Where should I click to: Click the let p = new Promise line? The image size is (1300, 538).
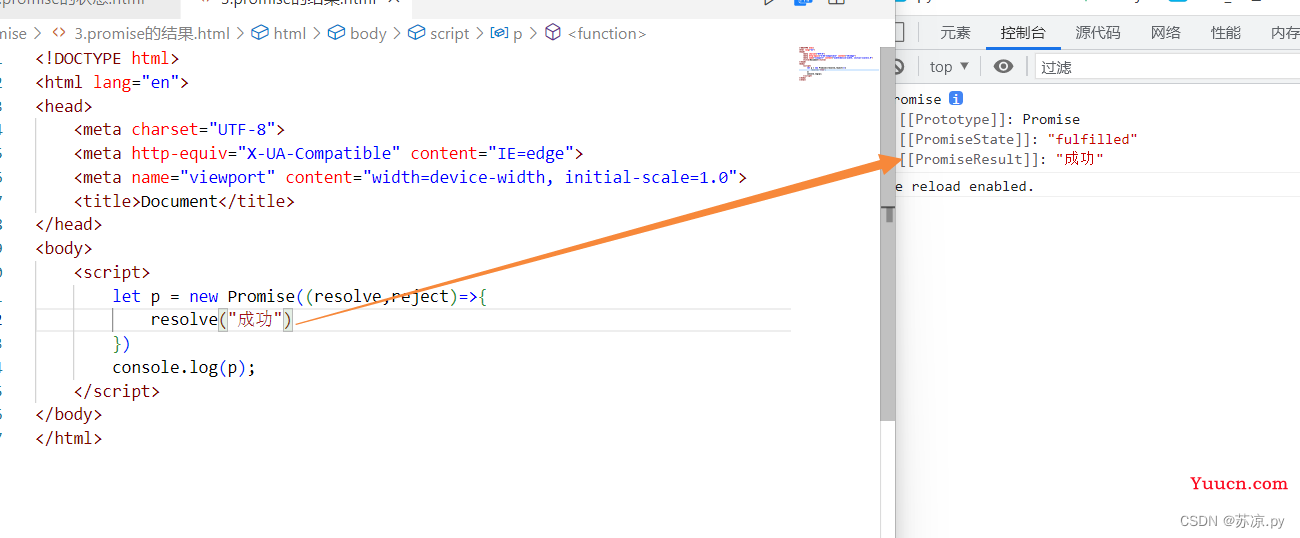300,296
